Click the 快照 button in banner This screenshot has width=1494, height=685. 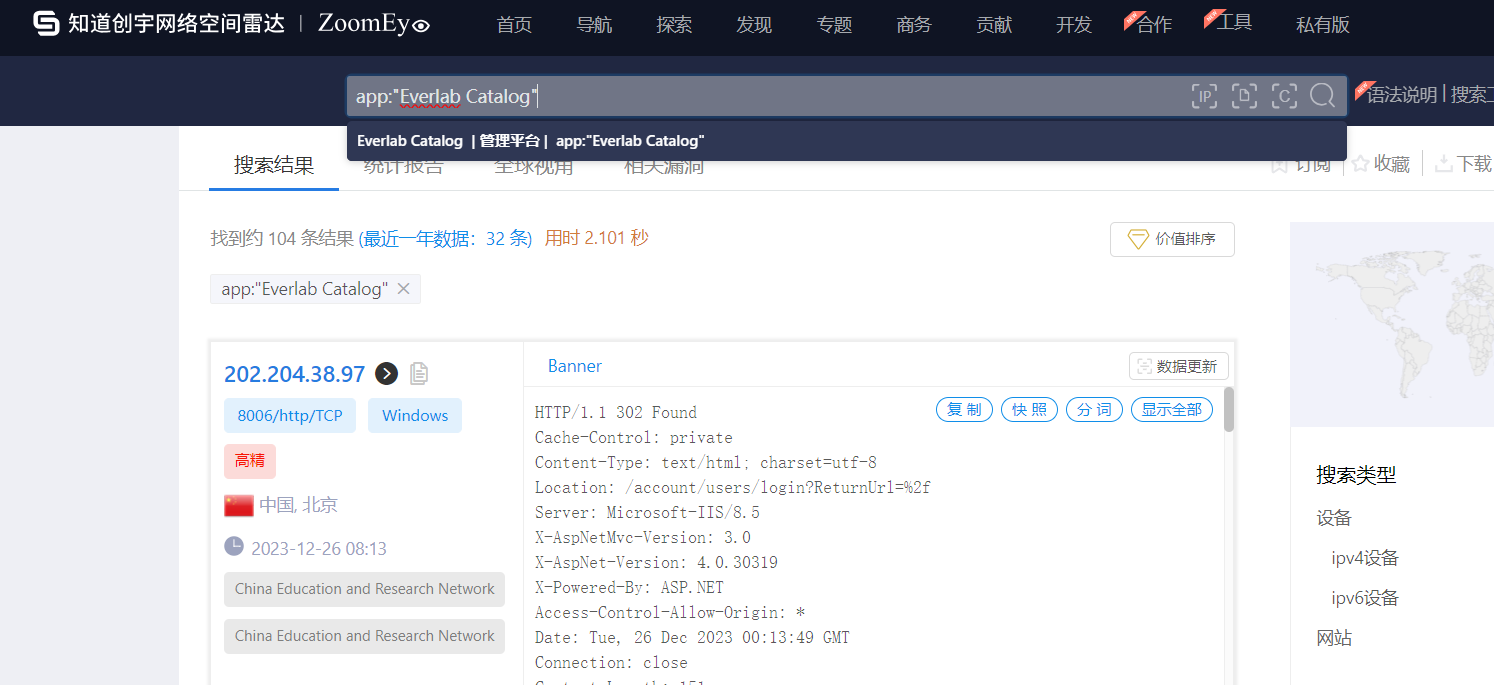[x=1029, y=410]
